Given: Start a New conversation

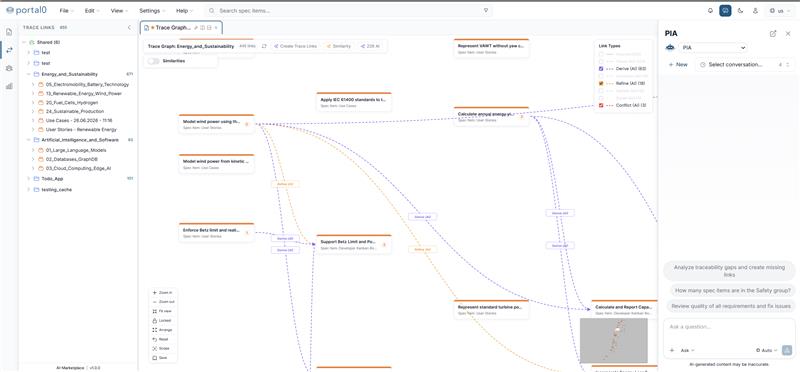Looking at the screenshot, I should [x=679, y=65].
